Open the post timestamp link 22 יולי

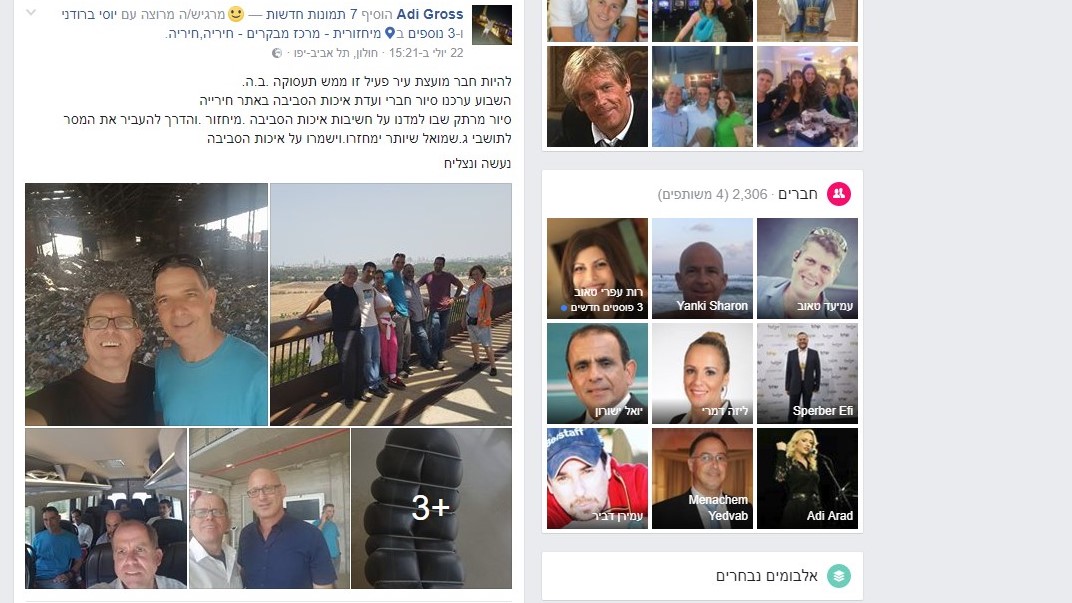click(427, 53)
